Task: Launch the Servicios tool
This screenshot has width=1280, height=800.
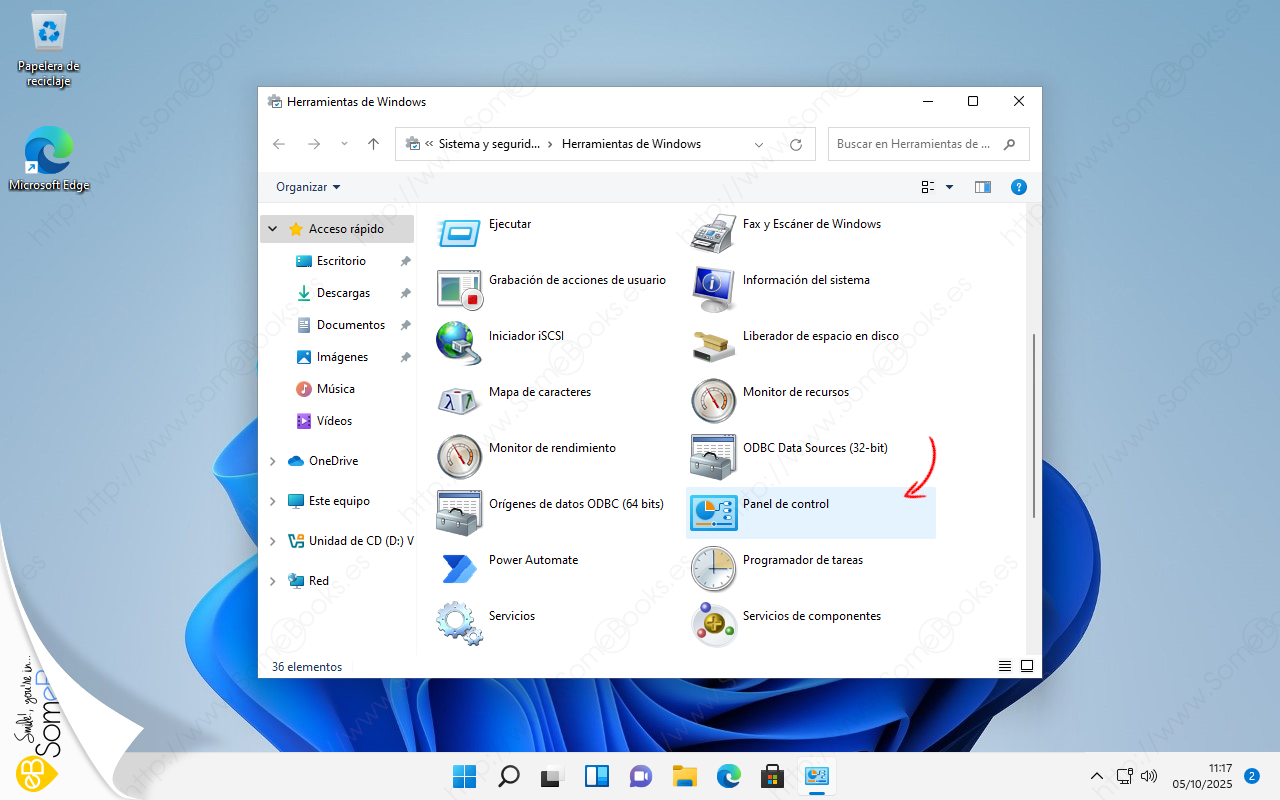Action: pyautogui.click(x=511, y=617)
